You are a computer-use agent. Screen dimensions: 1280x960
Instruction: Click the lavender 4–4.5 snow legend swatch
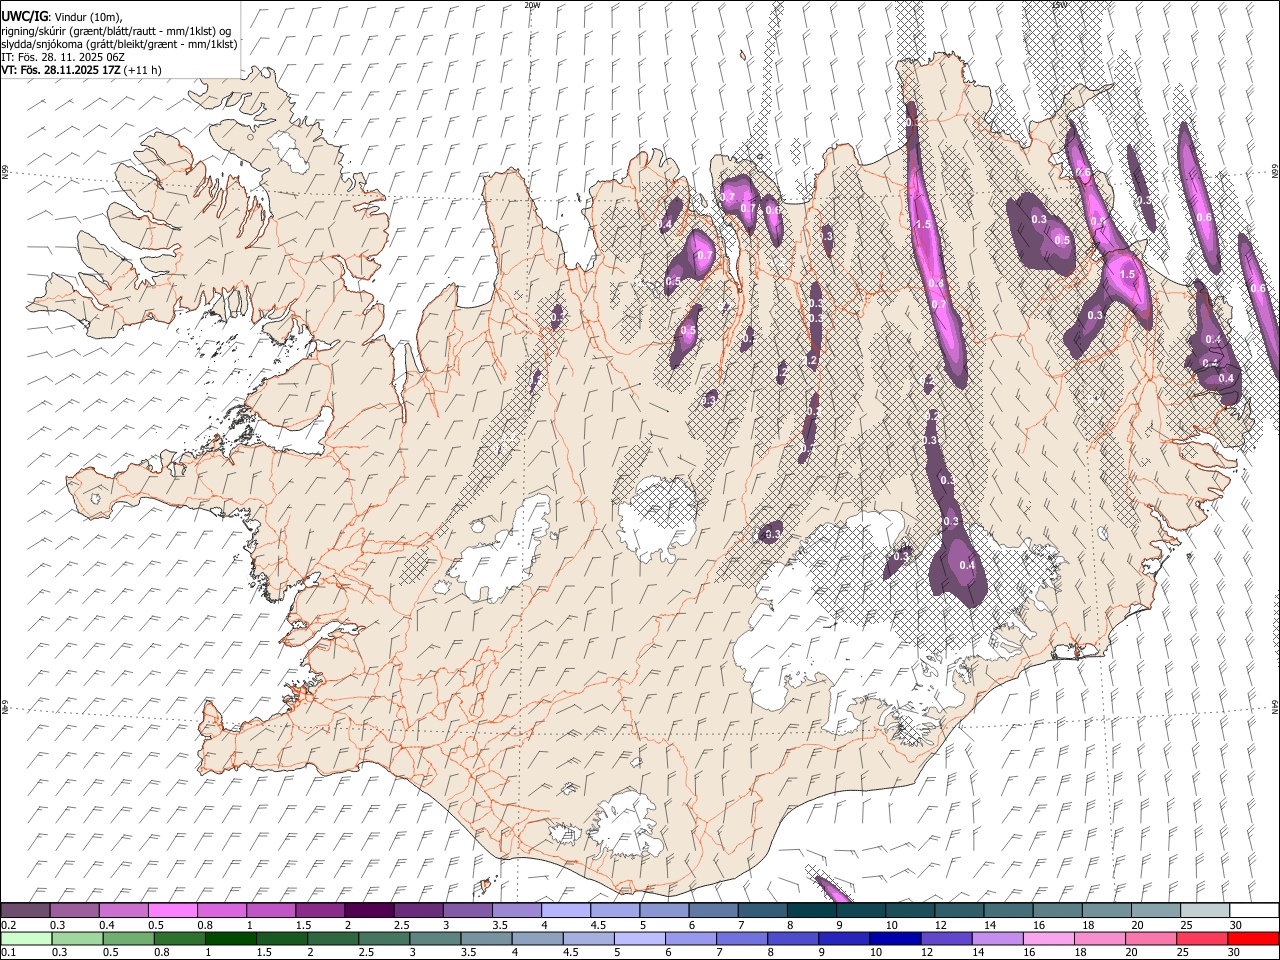pos(566,910)
